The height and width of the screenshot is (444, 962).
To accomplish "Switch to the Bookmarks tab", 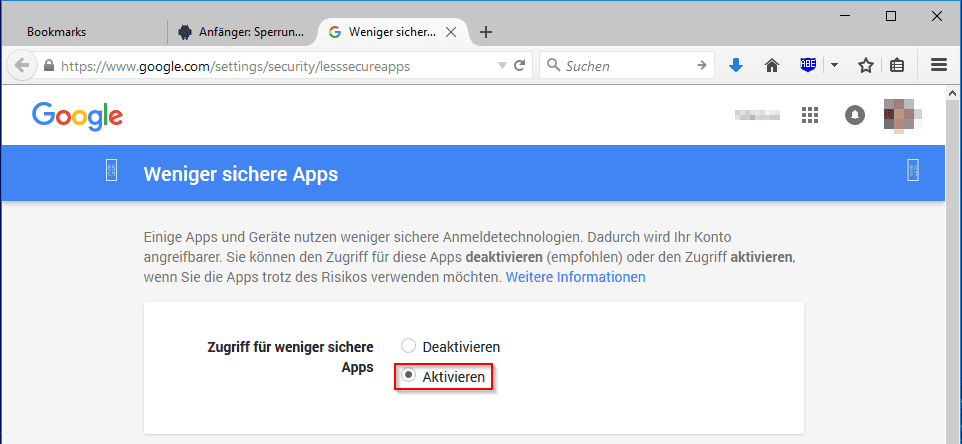I will 56,32.
